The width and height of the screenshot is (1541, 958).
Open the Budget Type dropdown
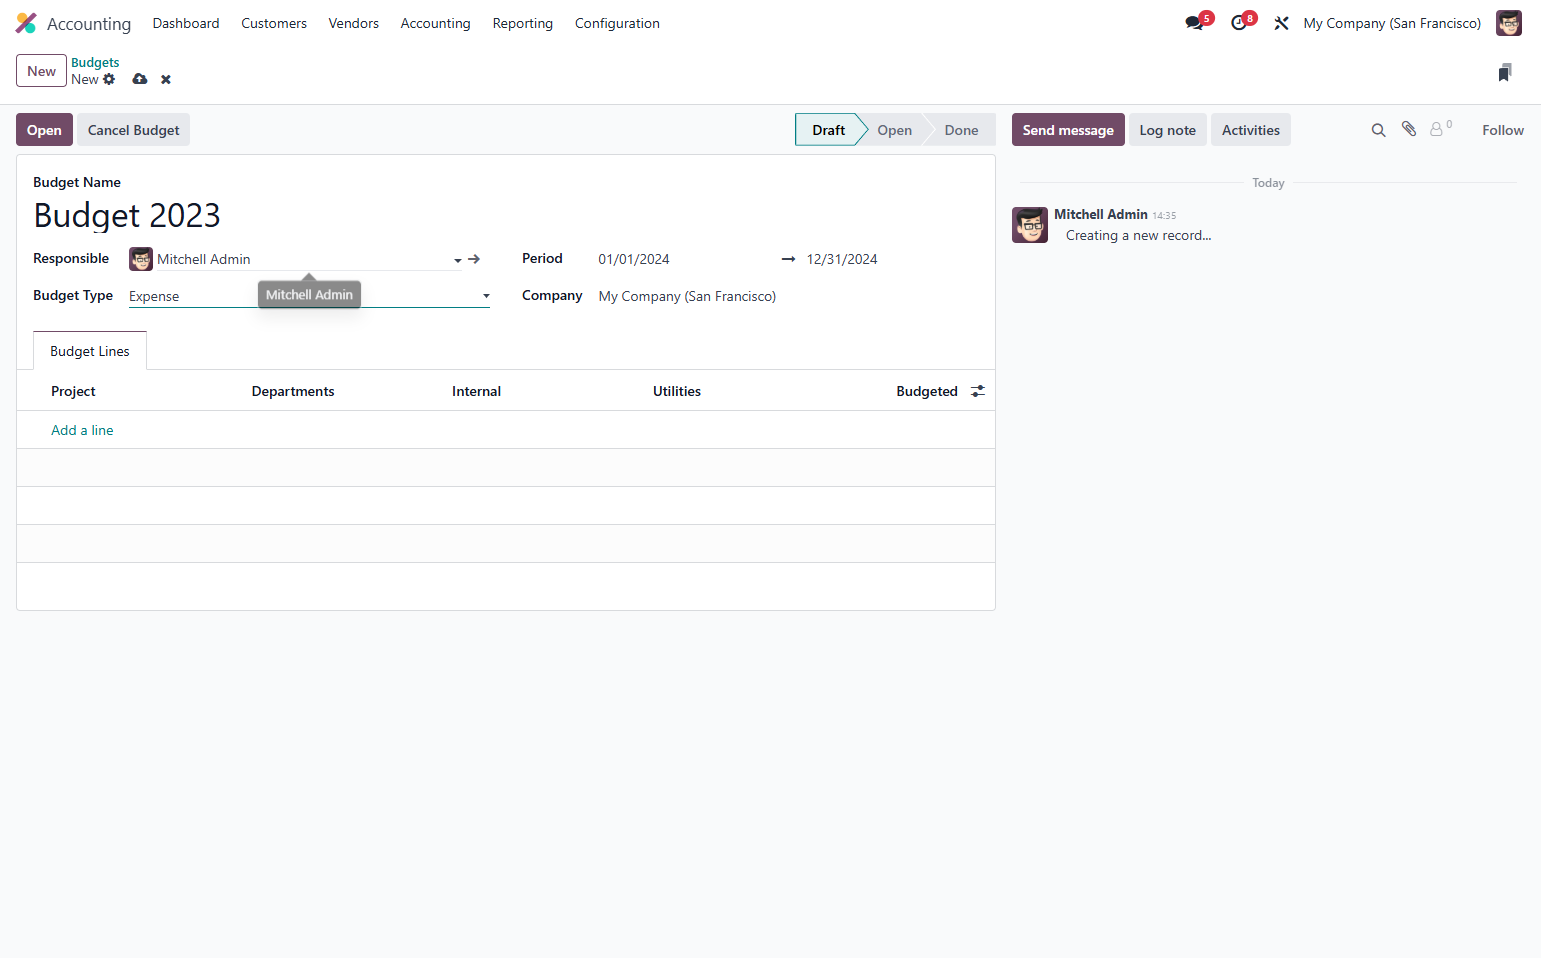tap(309, 296)
